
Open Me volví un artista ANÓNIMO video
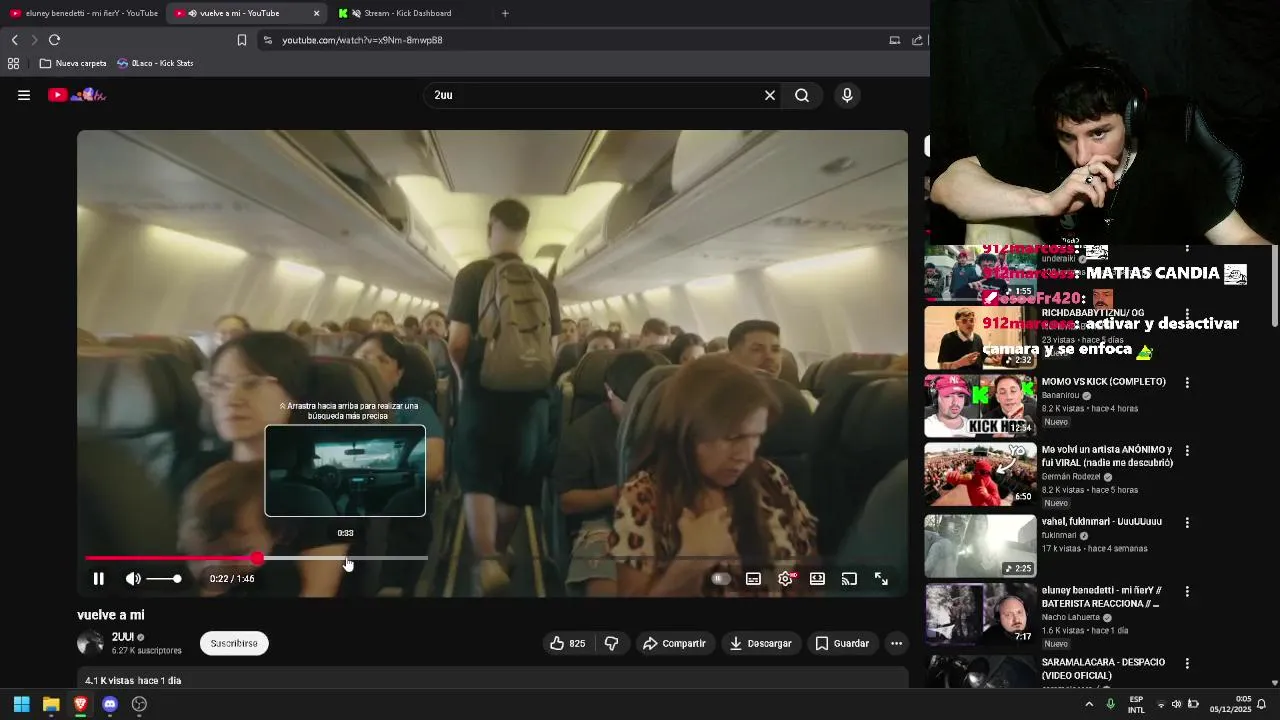tap(1107, 456)
